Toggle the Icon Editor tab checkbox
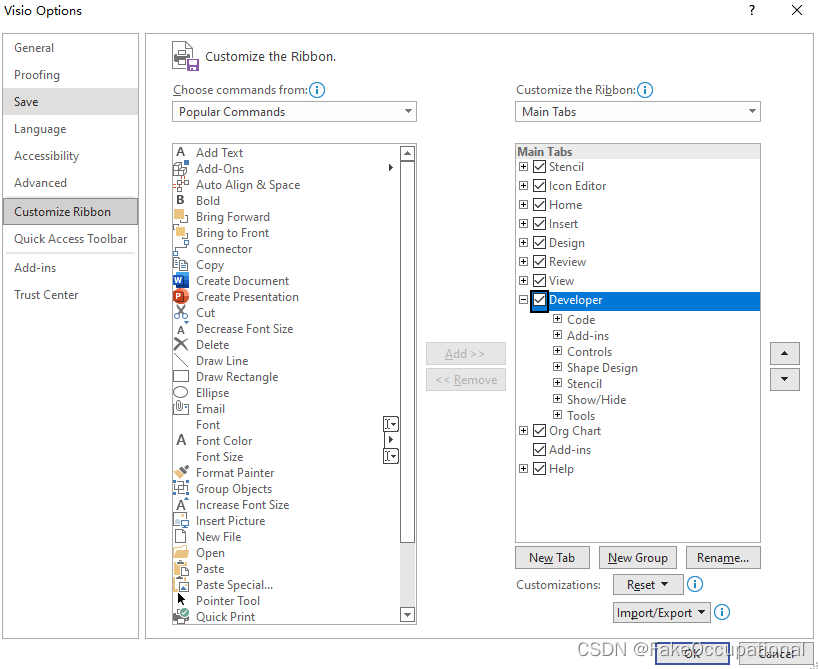This screenshot has height=669, width=820. 539,186
